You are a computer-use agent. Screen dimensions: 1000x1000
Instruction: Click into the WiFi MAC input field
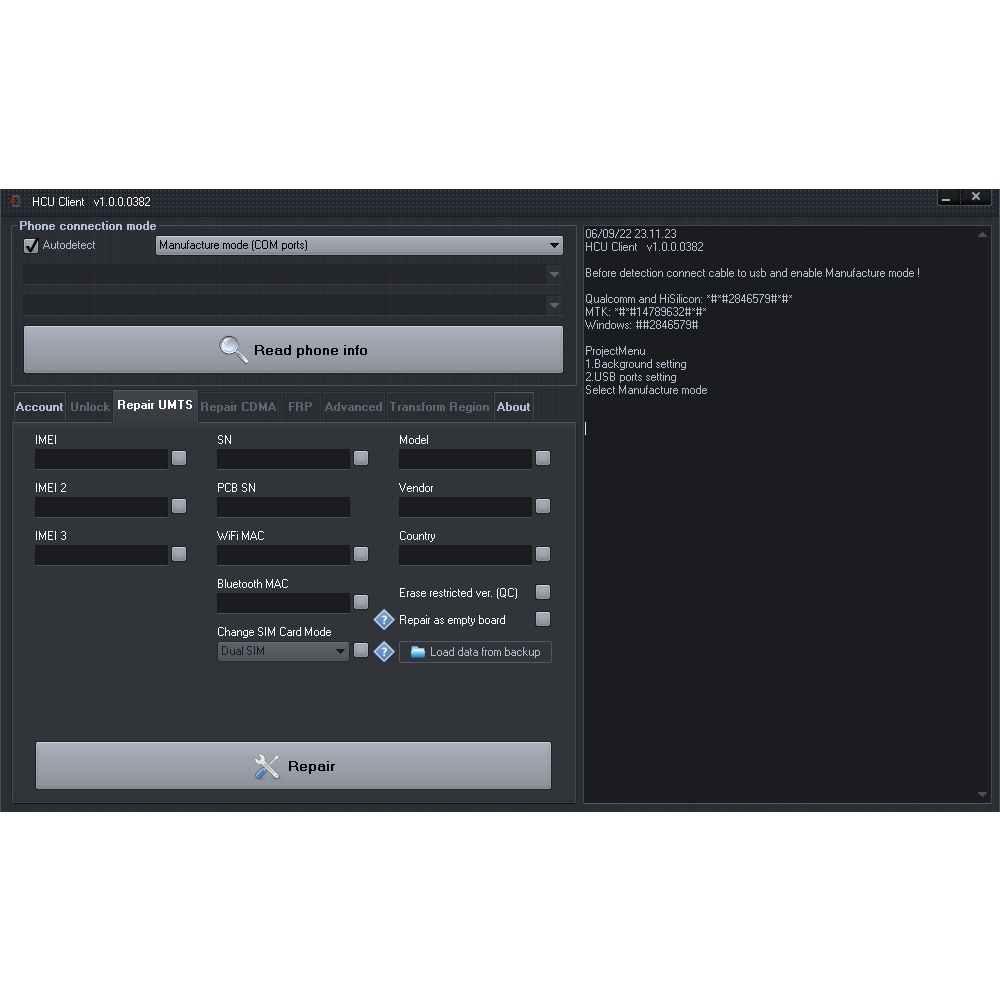(283, 554)
